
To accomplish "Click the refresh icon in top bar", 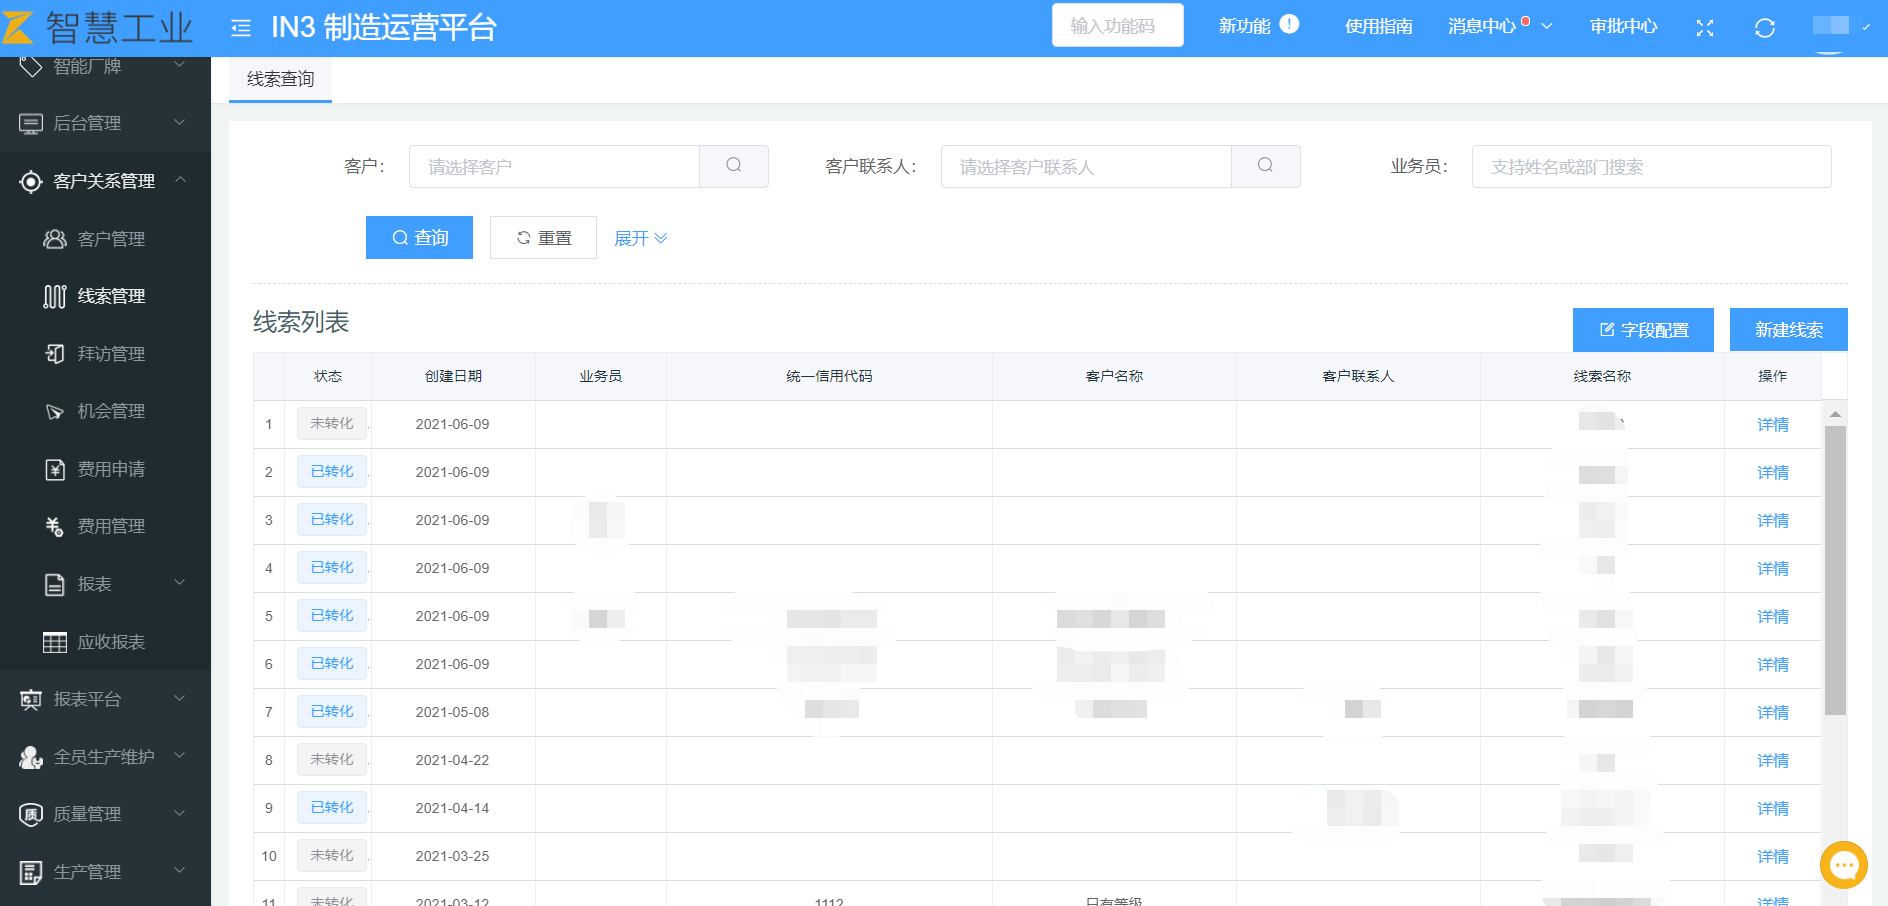I will [x=1765, y=28].
